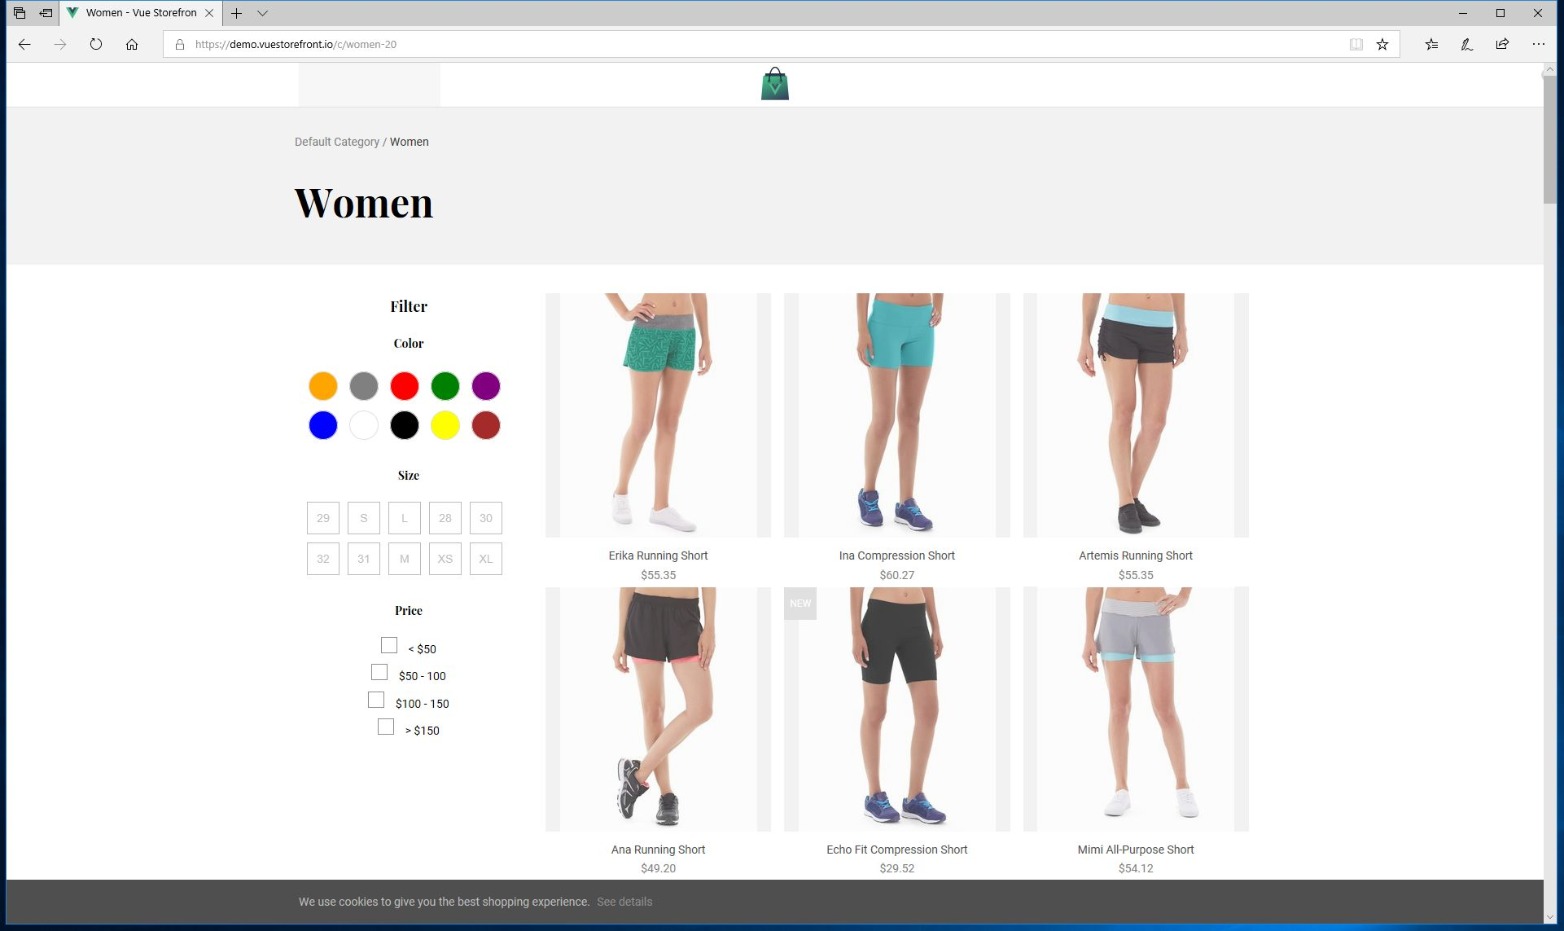This screenshot has height=931, width=1564.
Task: Click the share page icon
Action: 1502,44
